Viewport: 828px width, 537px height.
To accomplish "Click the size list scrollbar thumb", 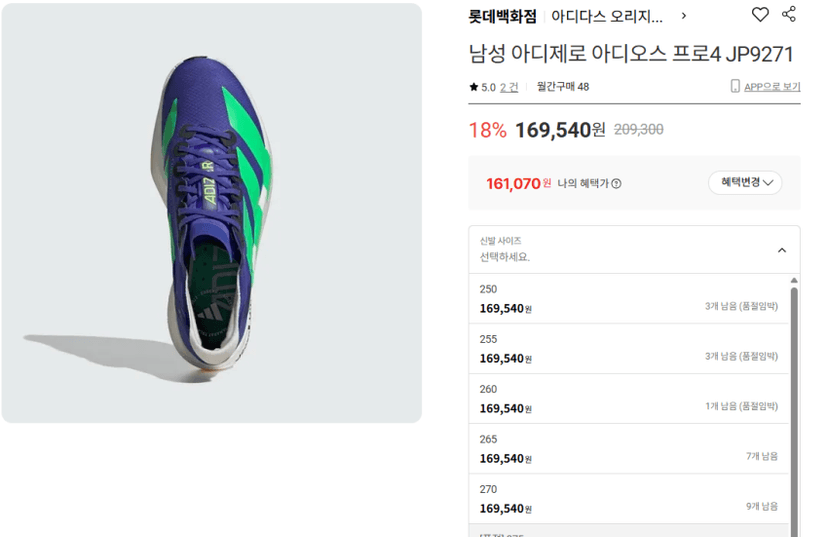I will click(x=794, y=412).
